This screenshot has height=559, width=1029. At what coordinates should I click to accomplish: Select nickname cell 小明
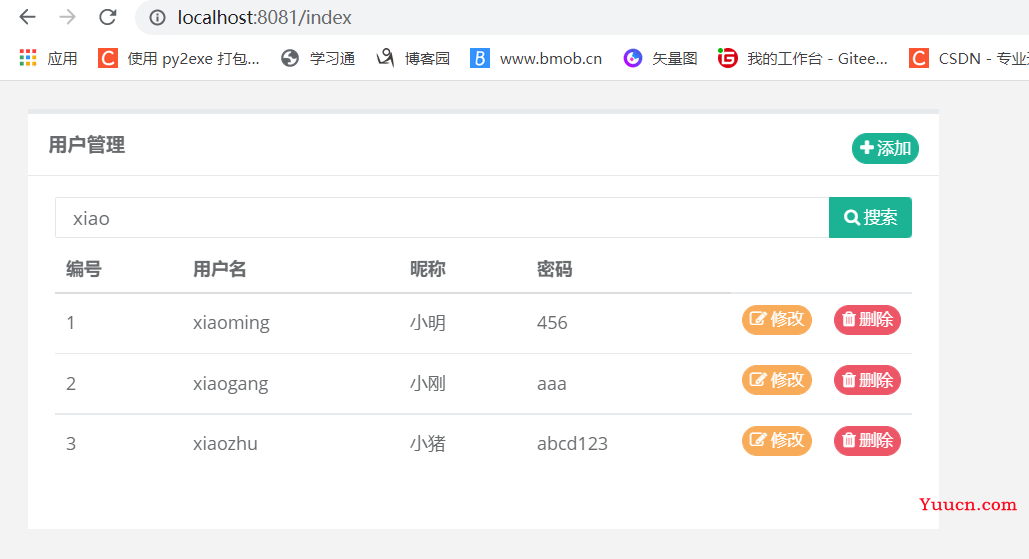click(428, 323)
